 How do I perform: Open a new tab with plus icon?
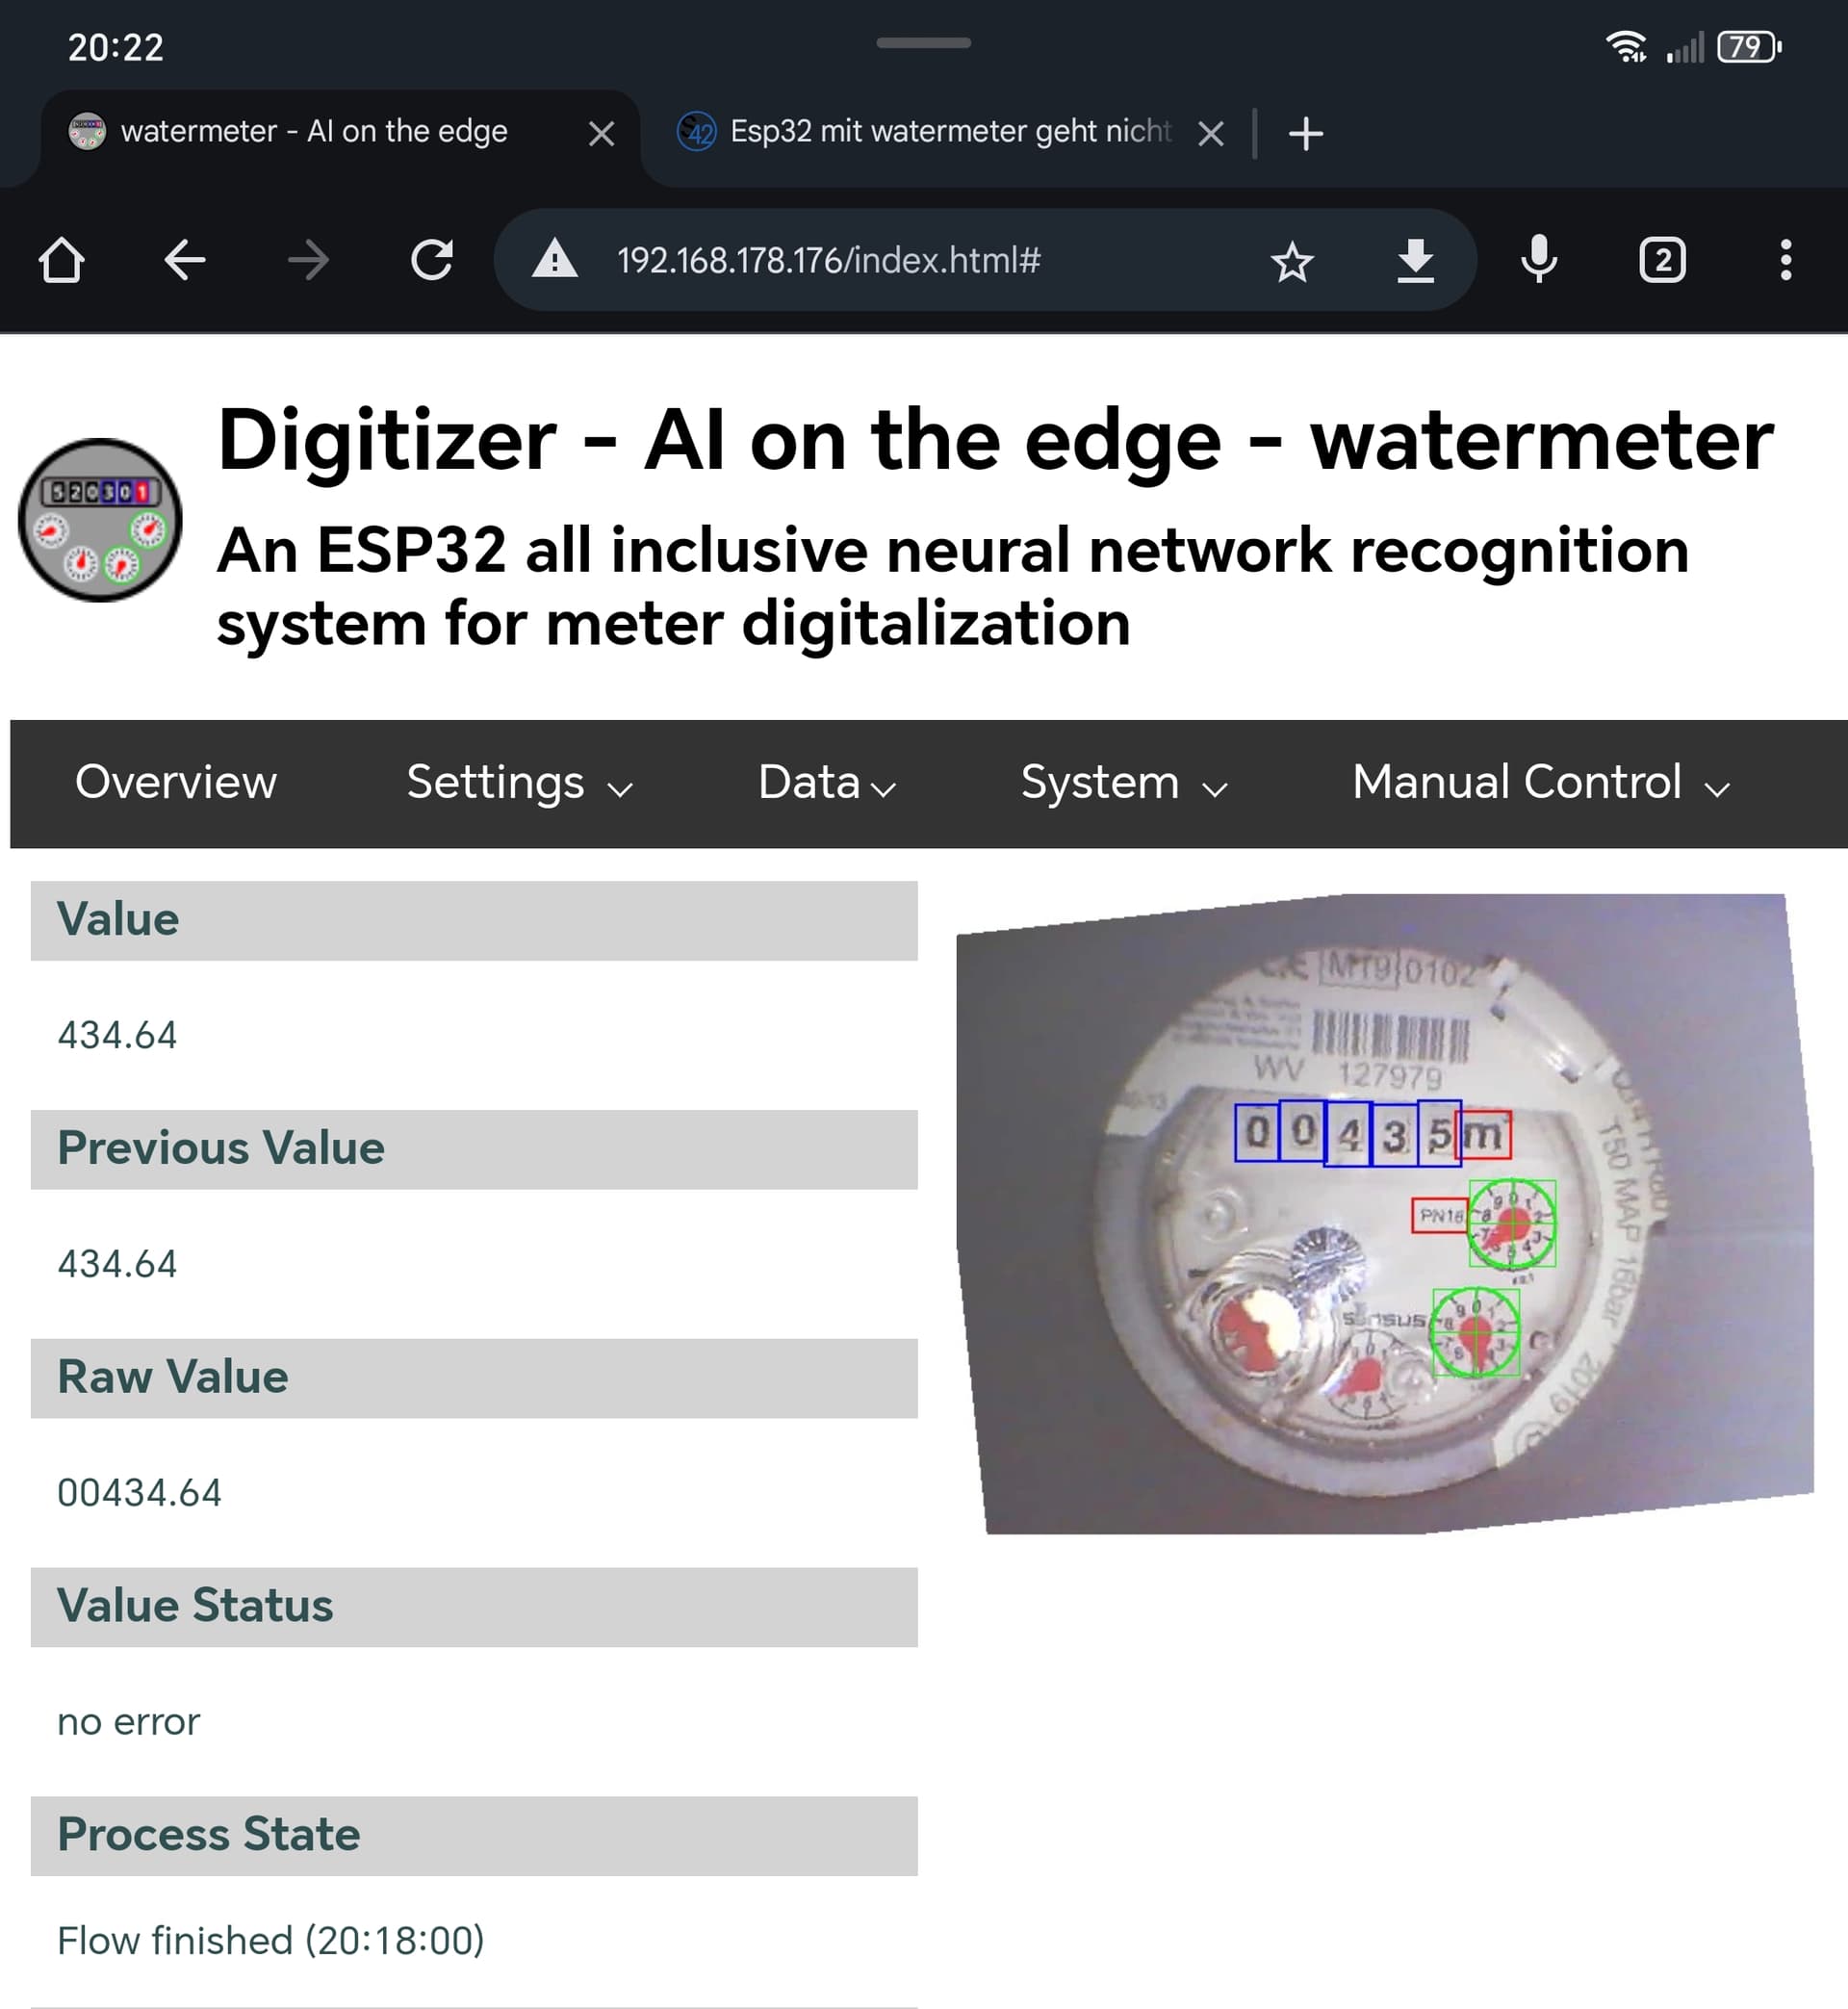[1306, 133]
